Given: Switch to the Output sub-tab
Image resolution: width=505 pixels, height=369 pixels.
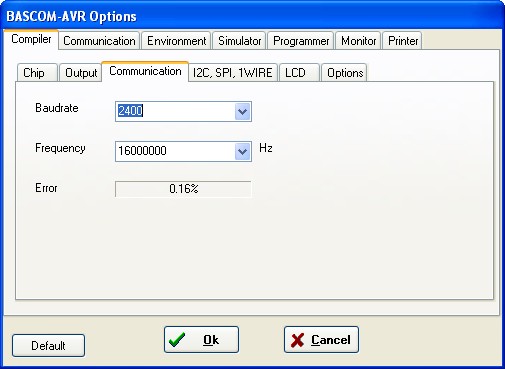Looking at the screenshot, I should coord(81,73).
